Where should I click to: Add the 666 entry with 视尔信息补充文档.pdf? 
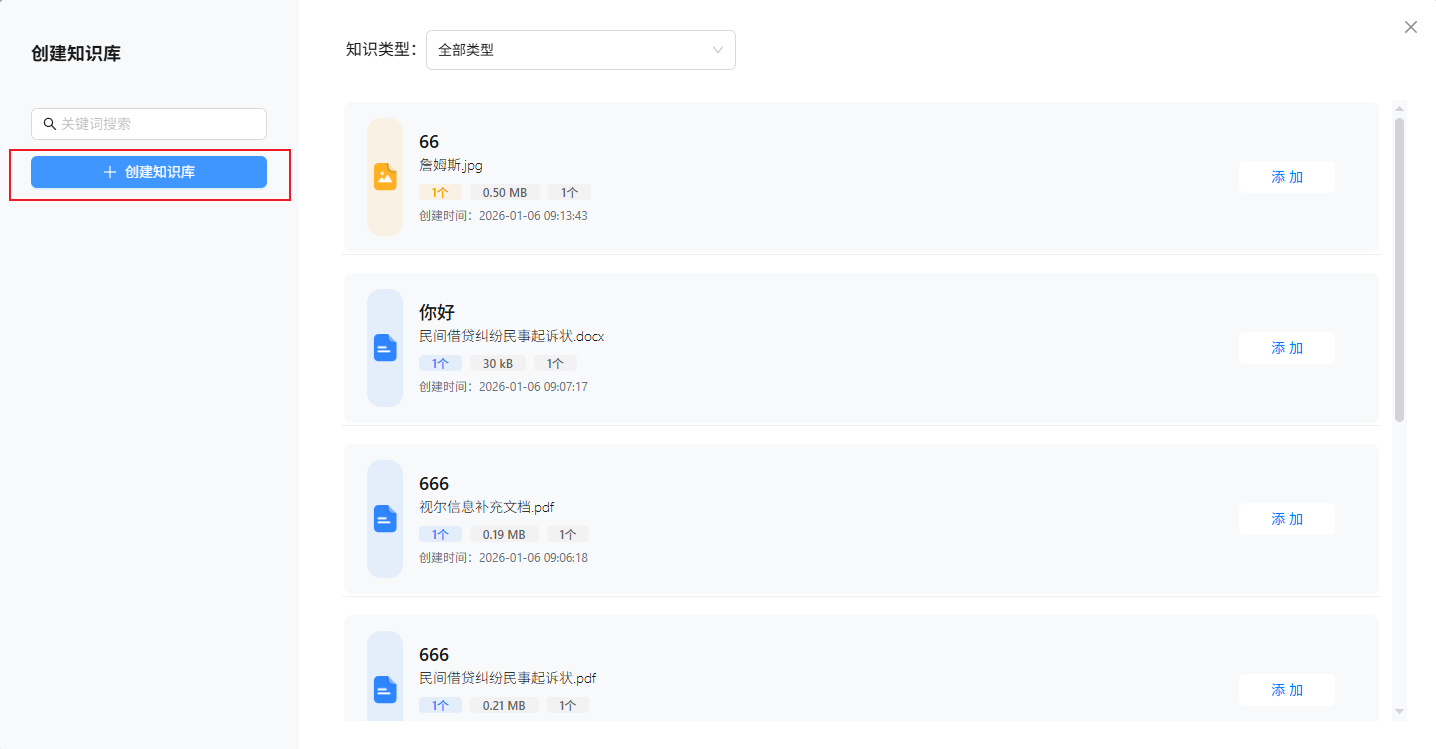pyautogui.click(x=1286, y=519)
